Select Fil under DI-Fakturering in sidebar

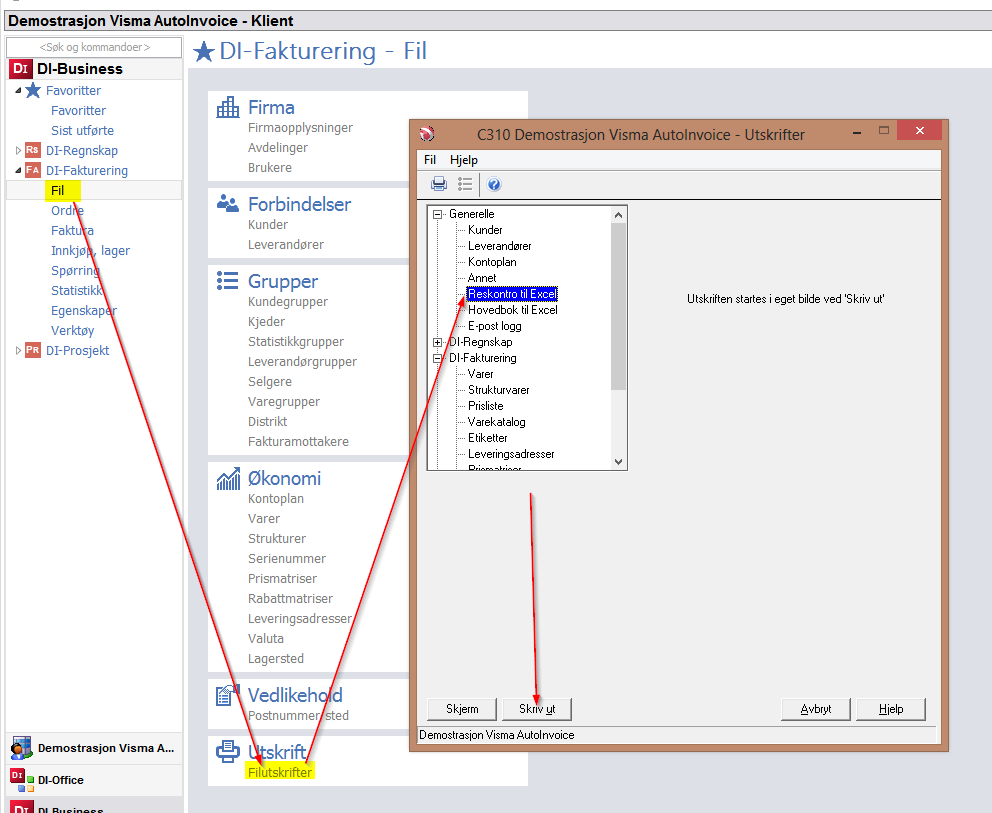click(58, 190)
